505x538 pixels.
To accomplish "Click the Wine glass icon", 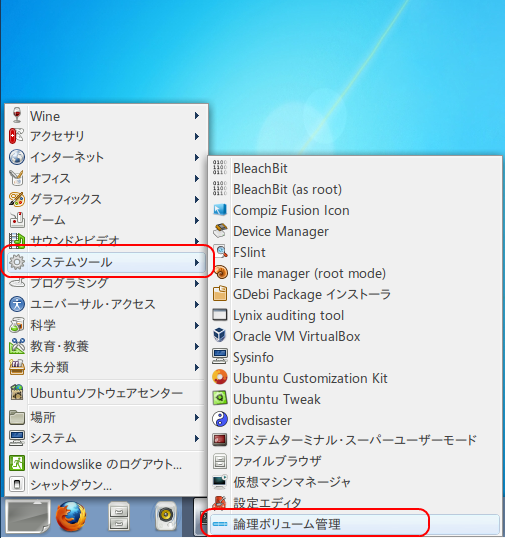I will [17, 115].
